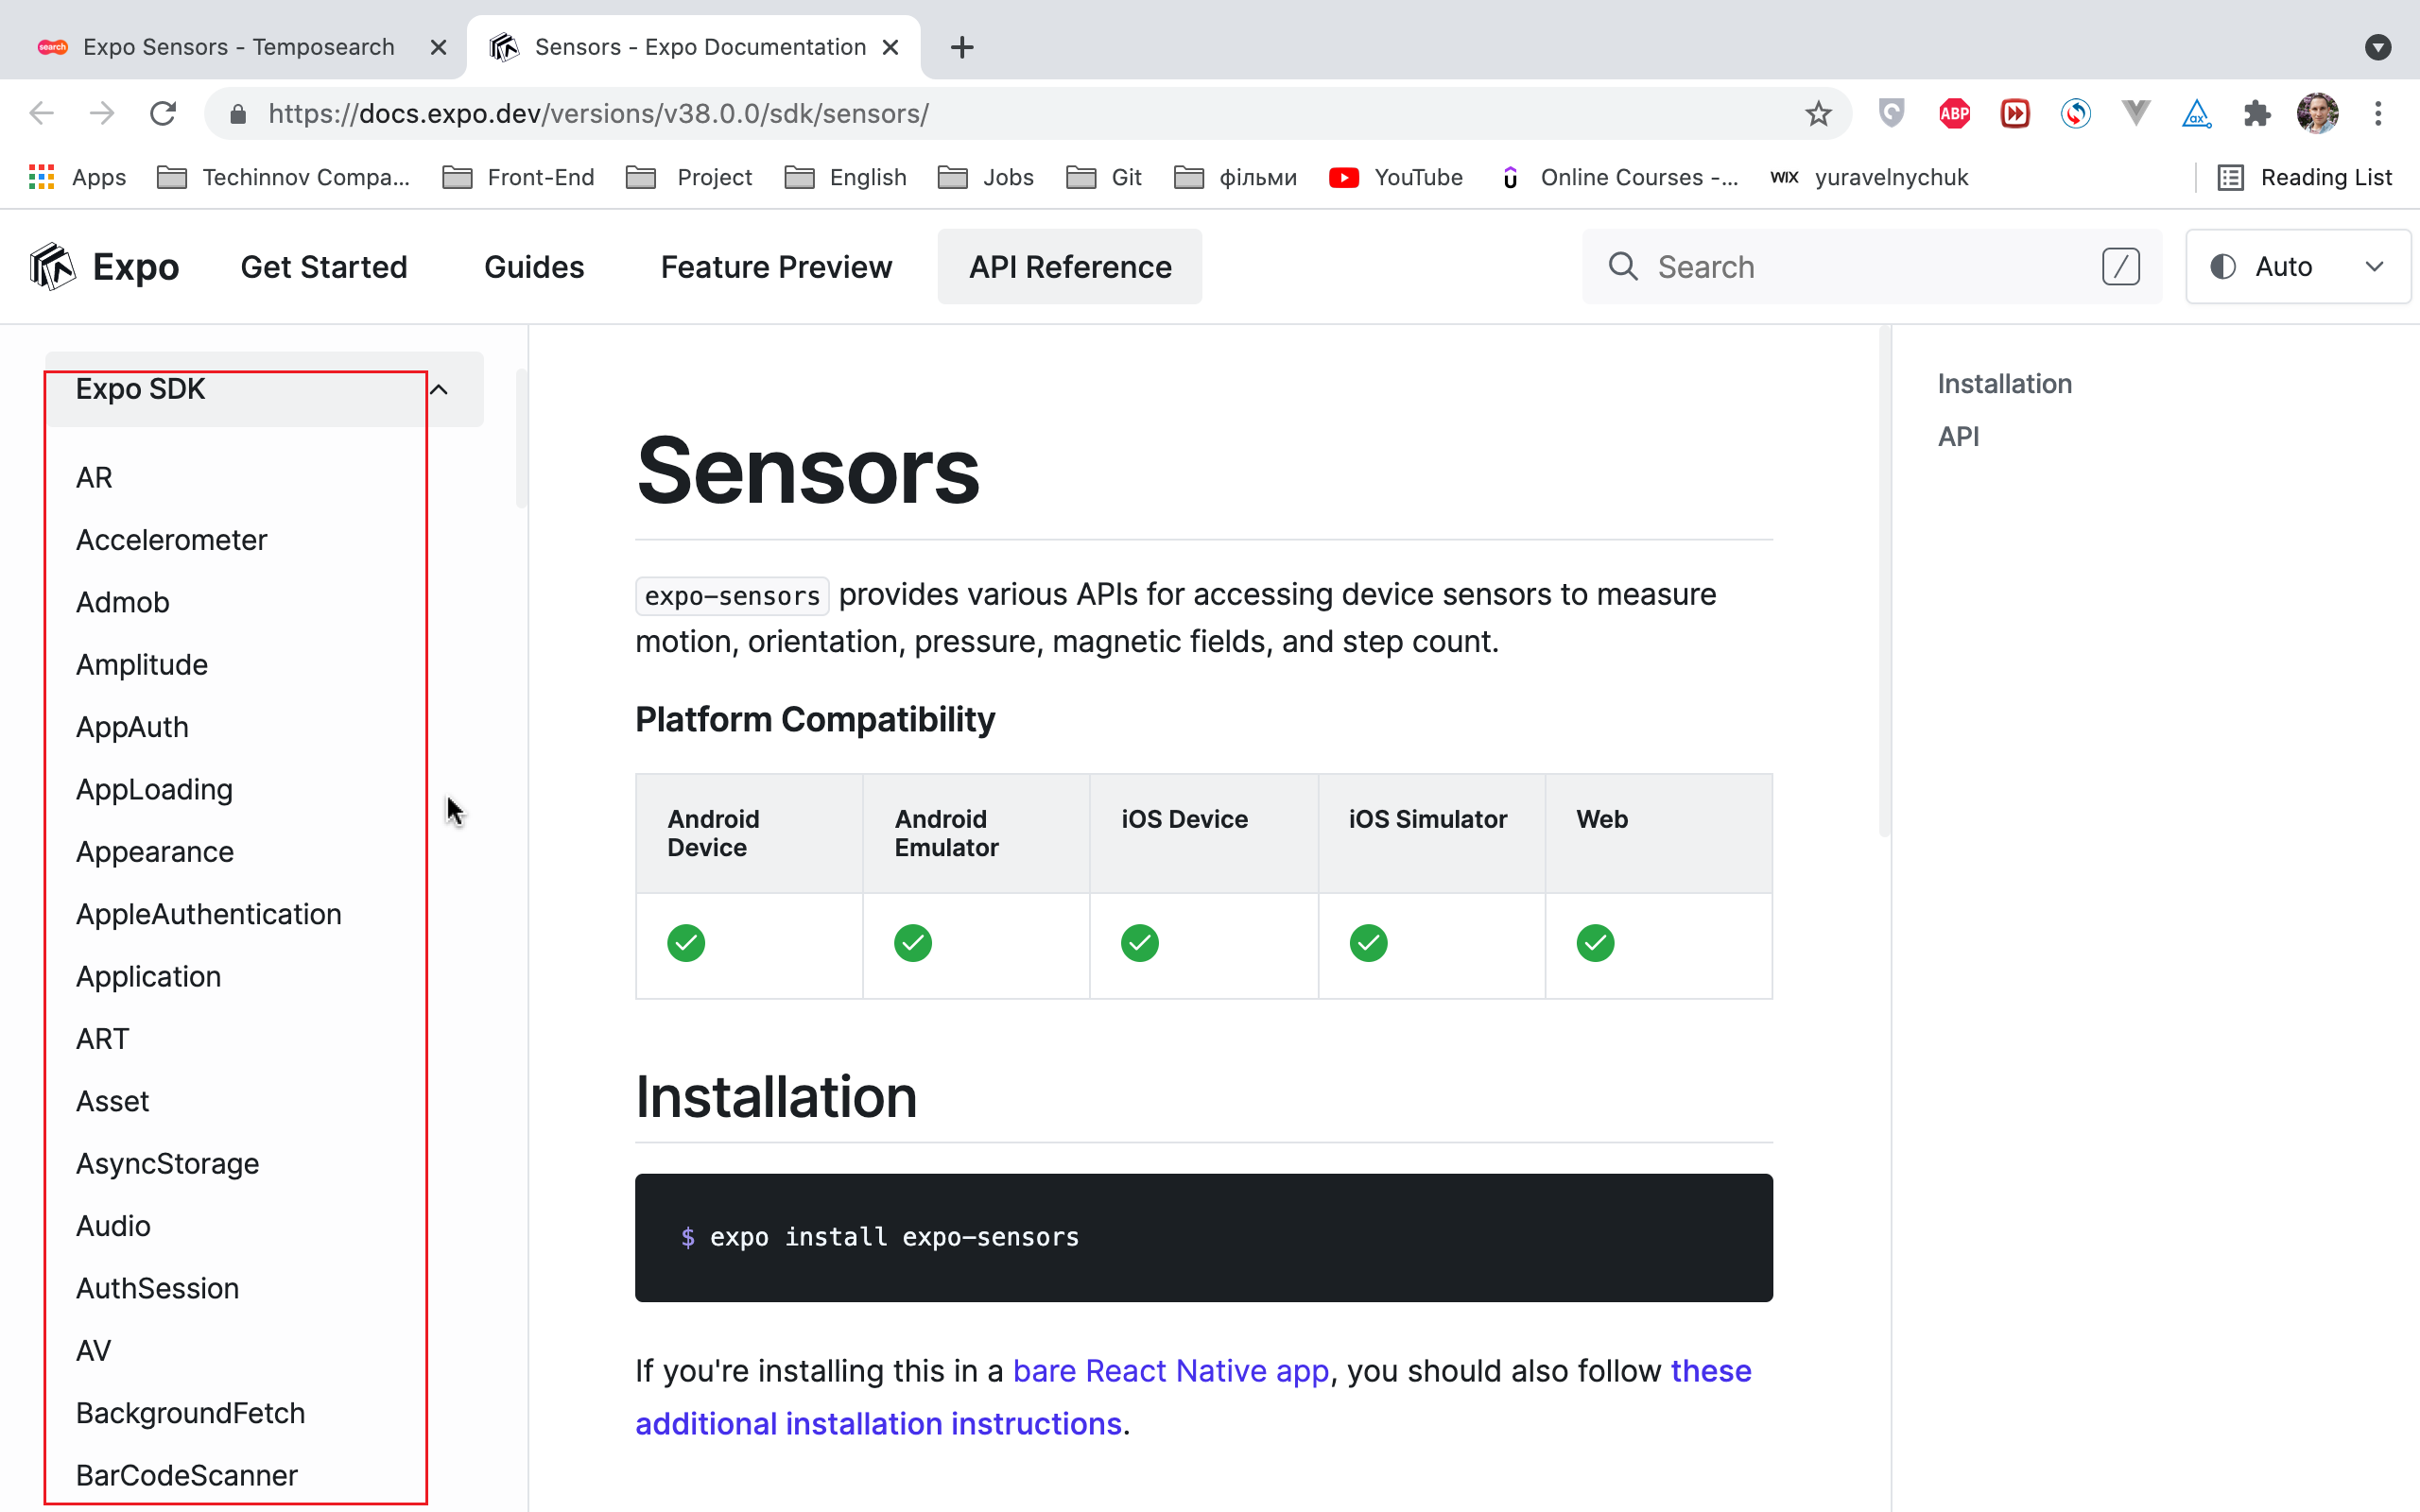
Task: View site info via lock icon
Action: tap(238, 113)
